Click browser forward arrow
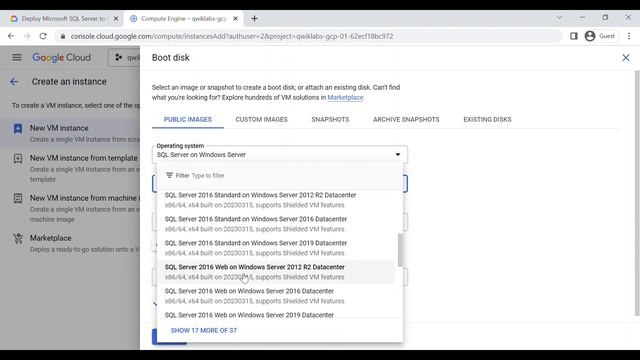640x360 pixels. pos(27,36)
